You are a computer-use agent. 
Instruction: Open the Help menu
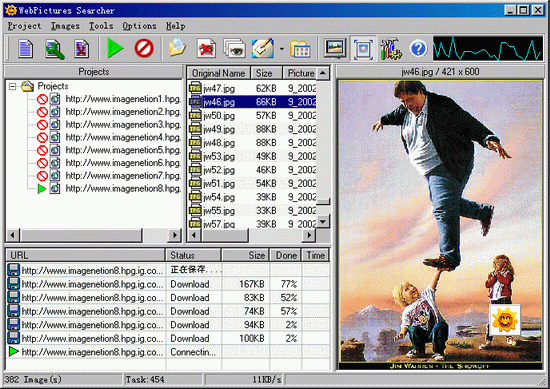tap(175, 26)
